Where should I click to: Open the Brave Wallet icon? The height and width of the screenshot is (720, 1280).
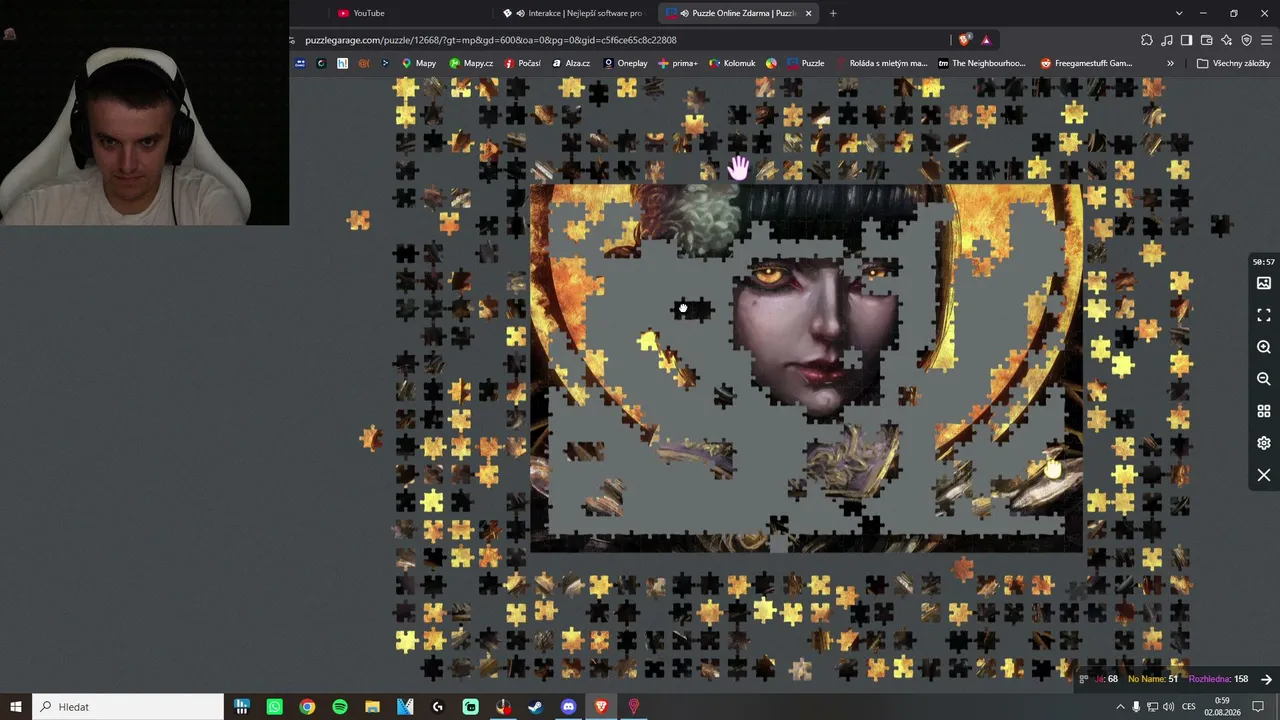(1207, 40)
